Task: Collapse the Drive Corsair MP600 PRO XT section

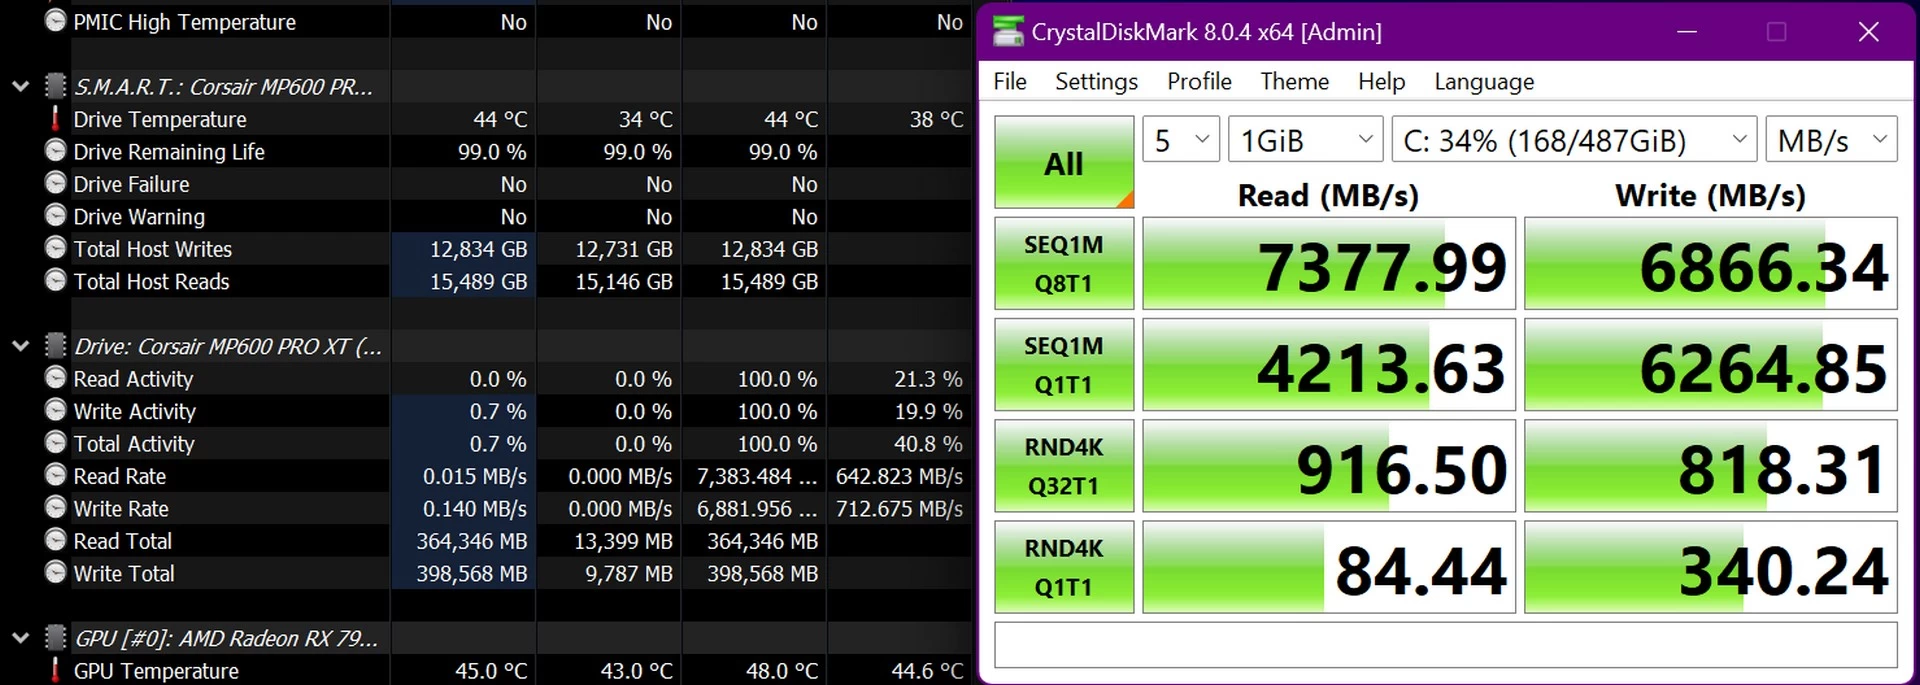Action: click(x=20, y=347)
